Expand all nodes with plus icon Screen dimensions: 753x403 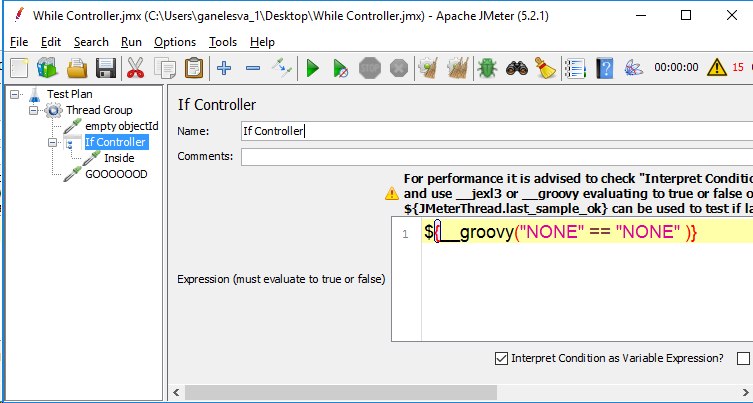click(224, 68)
